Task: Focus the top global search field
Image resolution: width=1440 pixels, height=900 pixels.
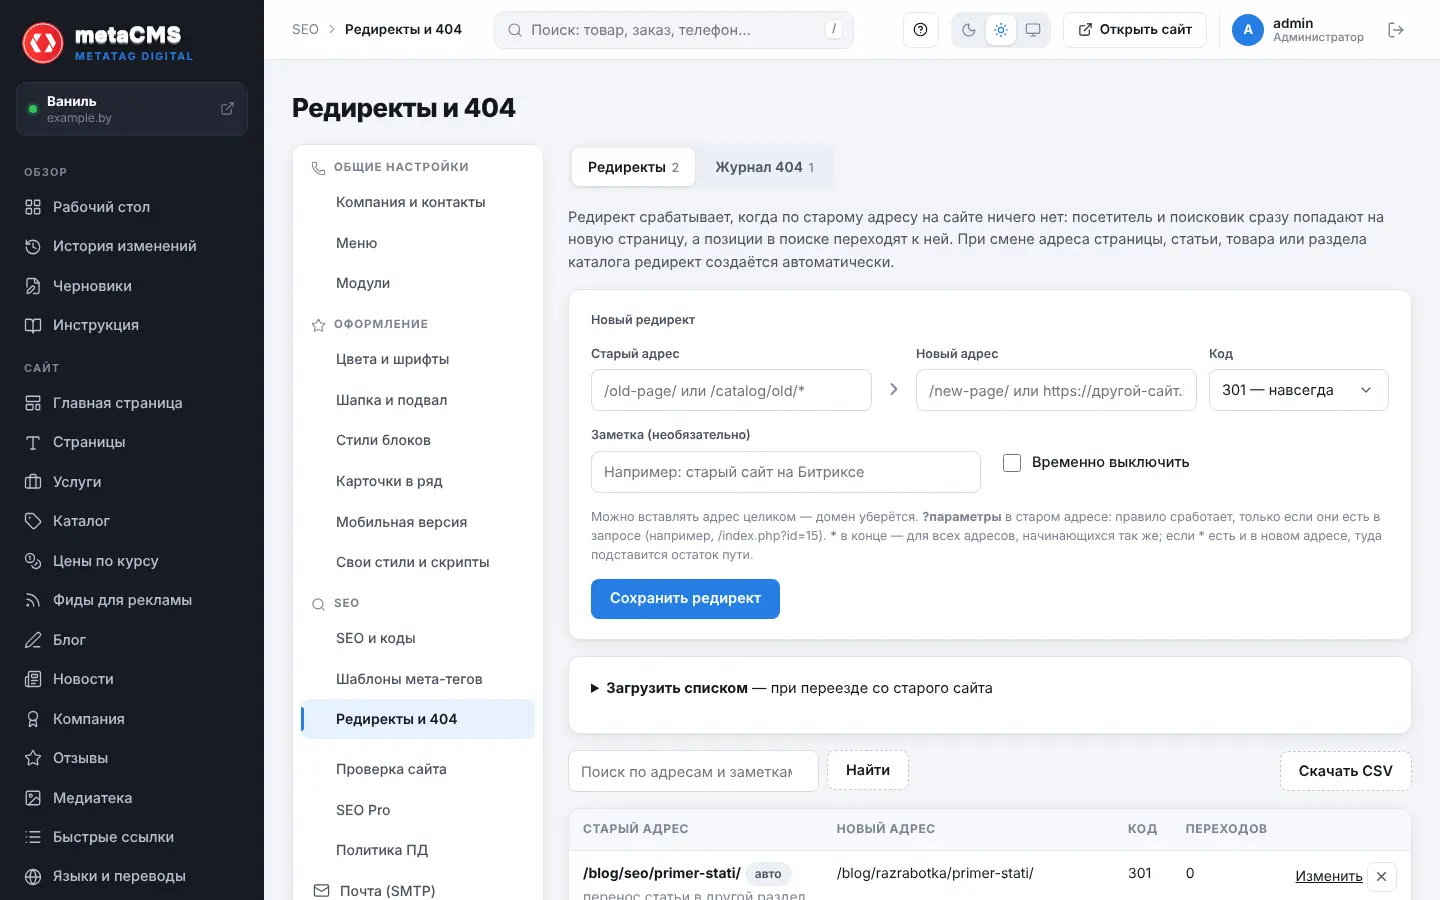Action: click(x=673, y=30)
